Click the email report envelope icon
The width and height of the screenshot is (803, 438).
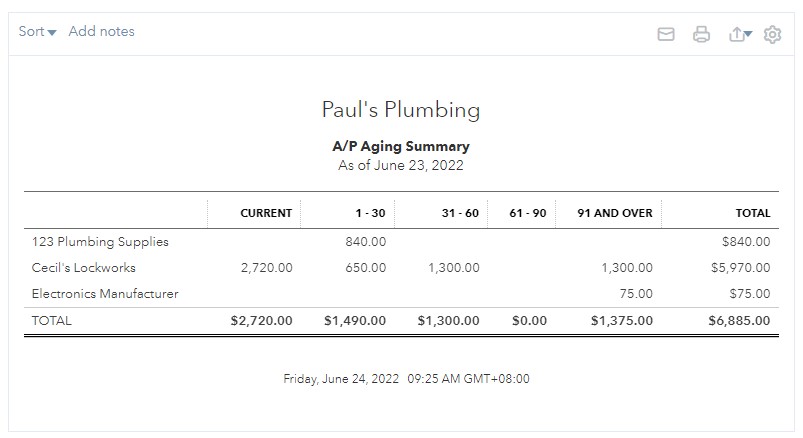(x=666, y=34)
